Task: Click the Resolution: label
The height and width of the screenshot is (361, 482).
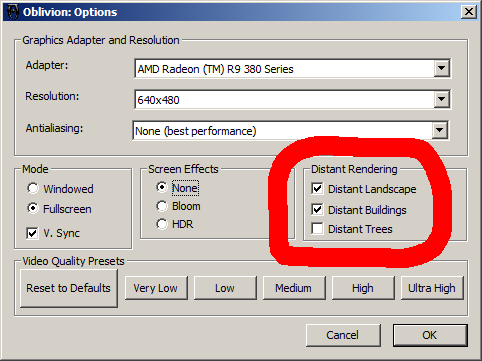Action: click(x=52, y=96)
